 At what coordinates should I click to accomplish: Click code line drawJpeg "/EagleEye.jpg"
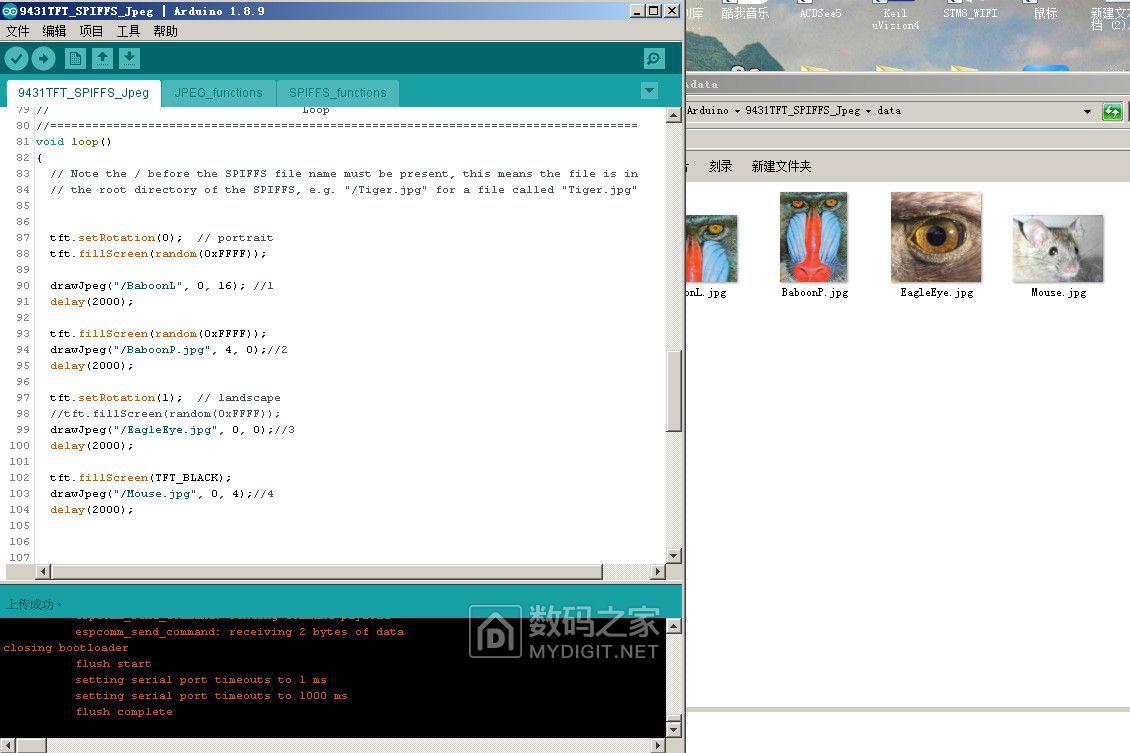click(172, 430)
